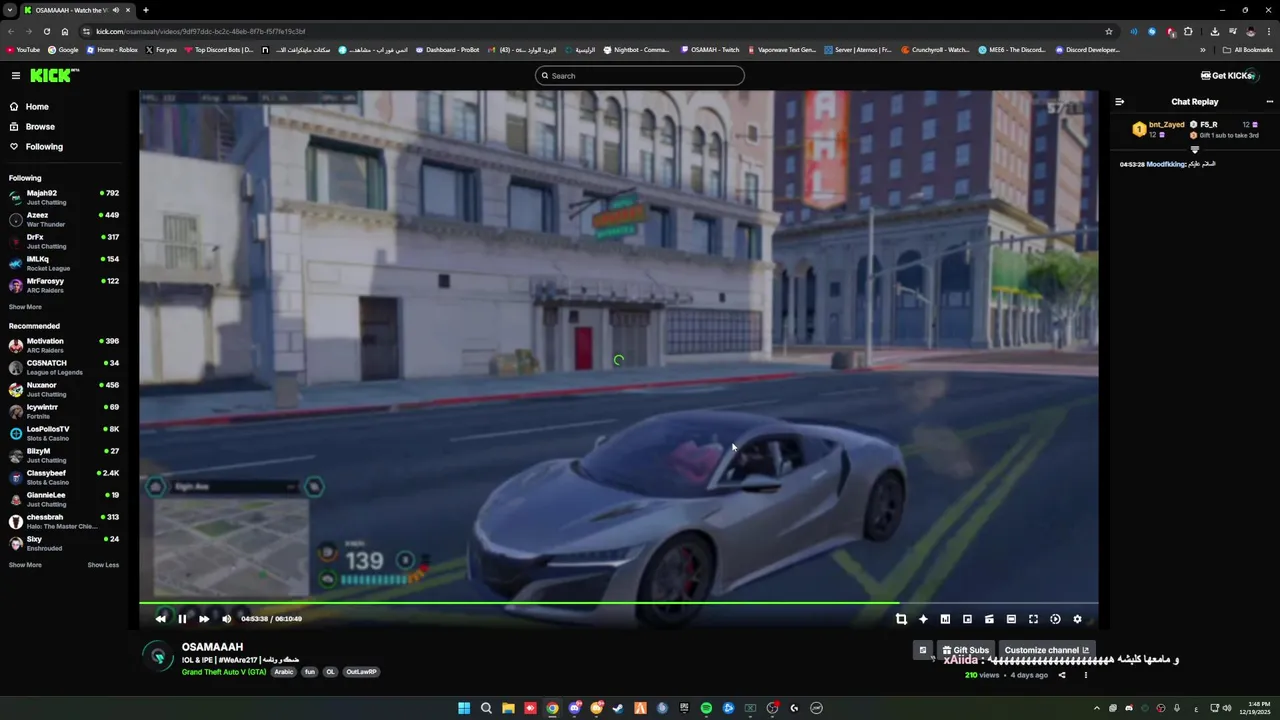The width and height of the screenshot is (1280, 720).
Task: Show more followed channels
Action: coord(25,307)
